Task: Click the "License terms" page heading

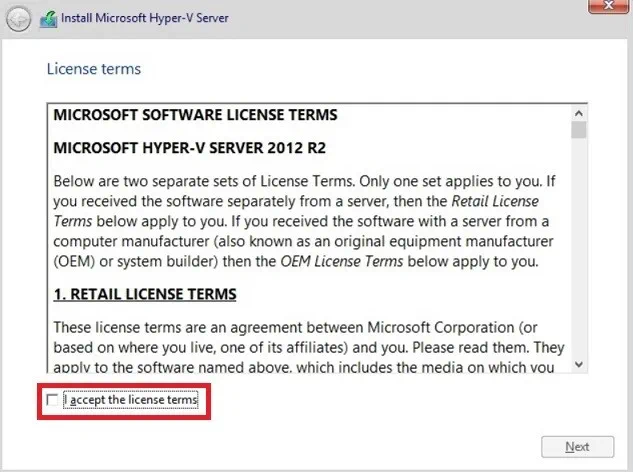Action: tap(94, 69)
